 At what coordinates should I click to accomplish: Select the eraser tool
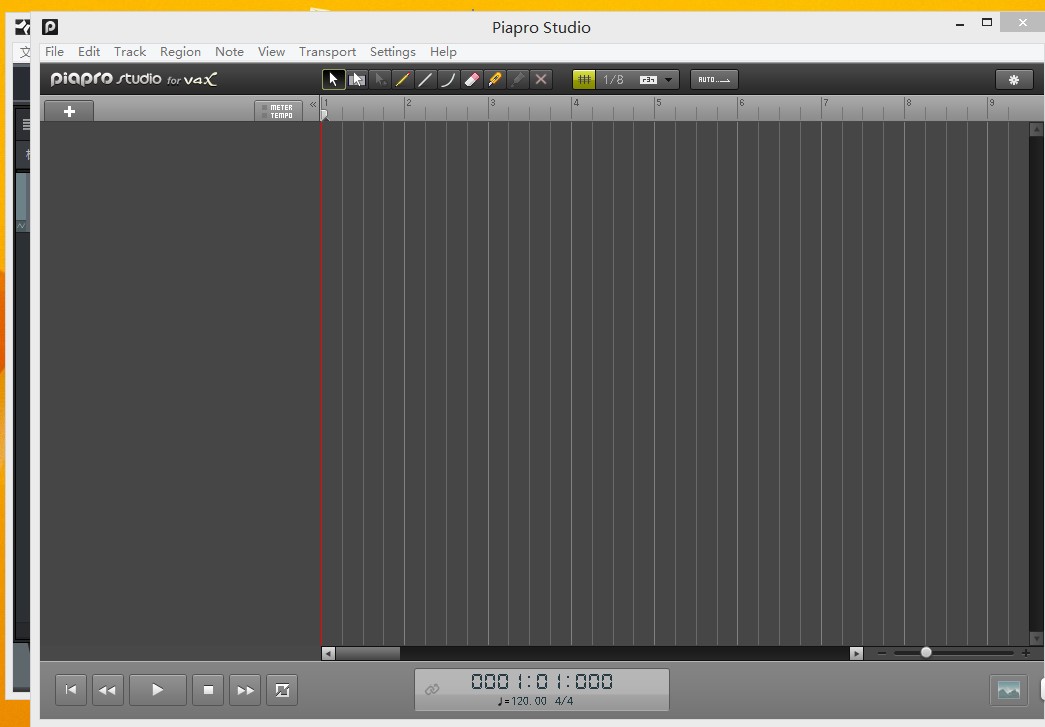point(472,80)
